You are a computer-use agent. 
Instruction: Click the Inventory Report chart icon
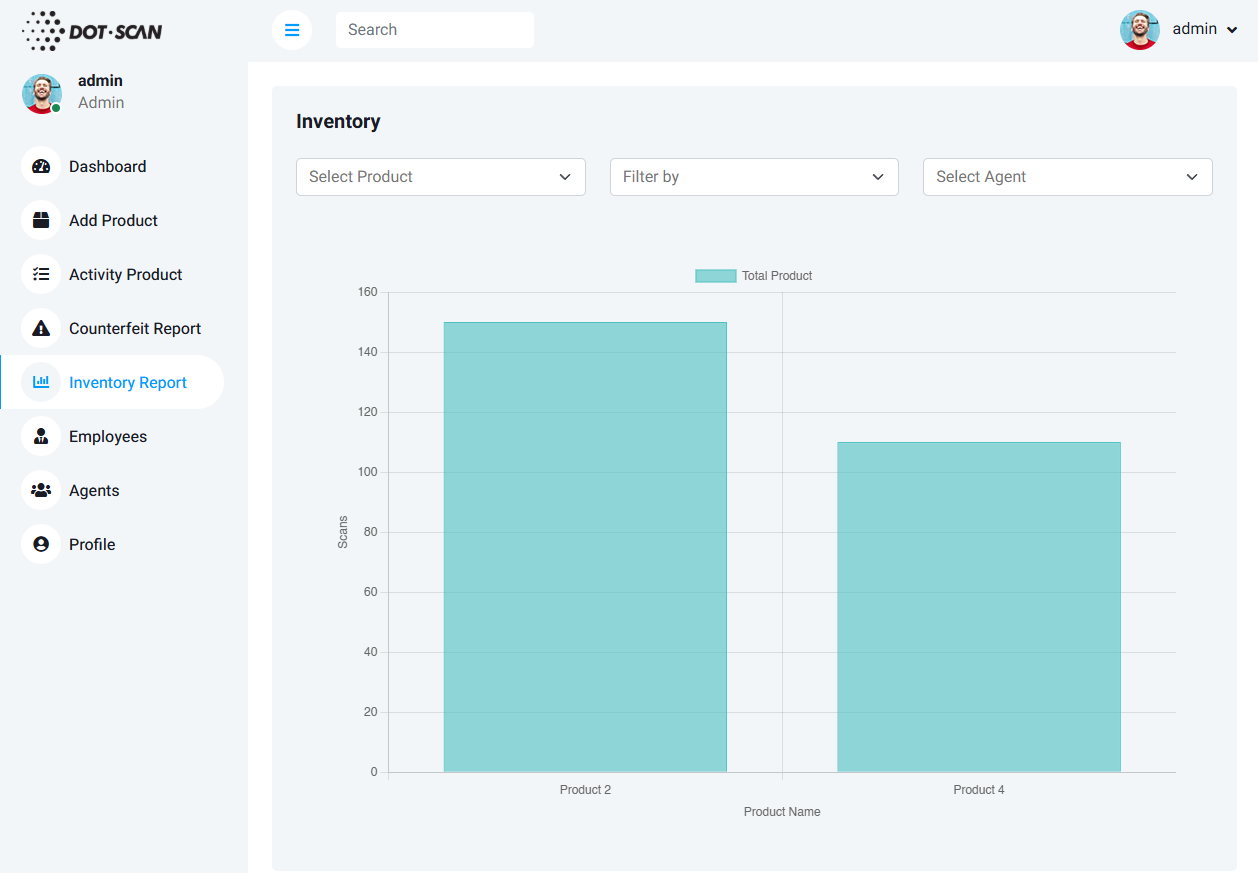(41, 383)
